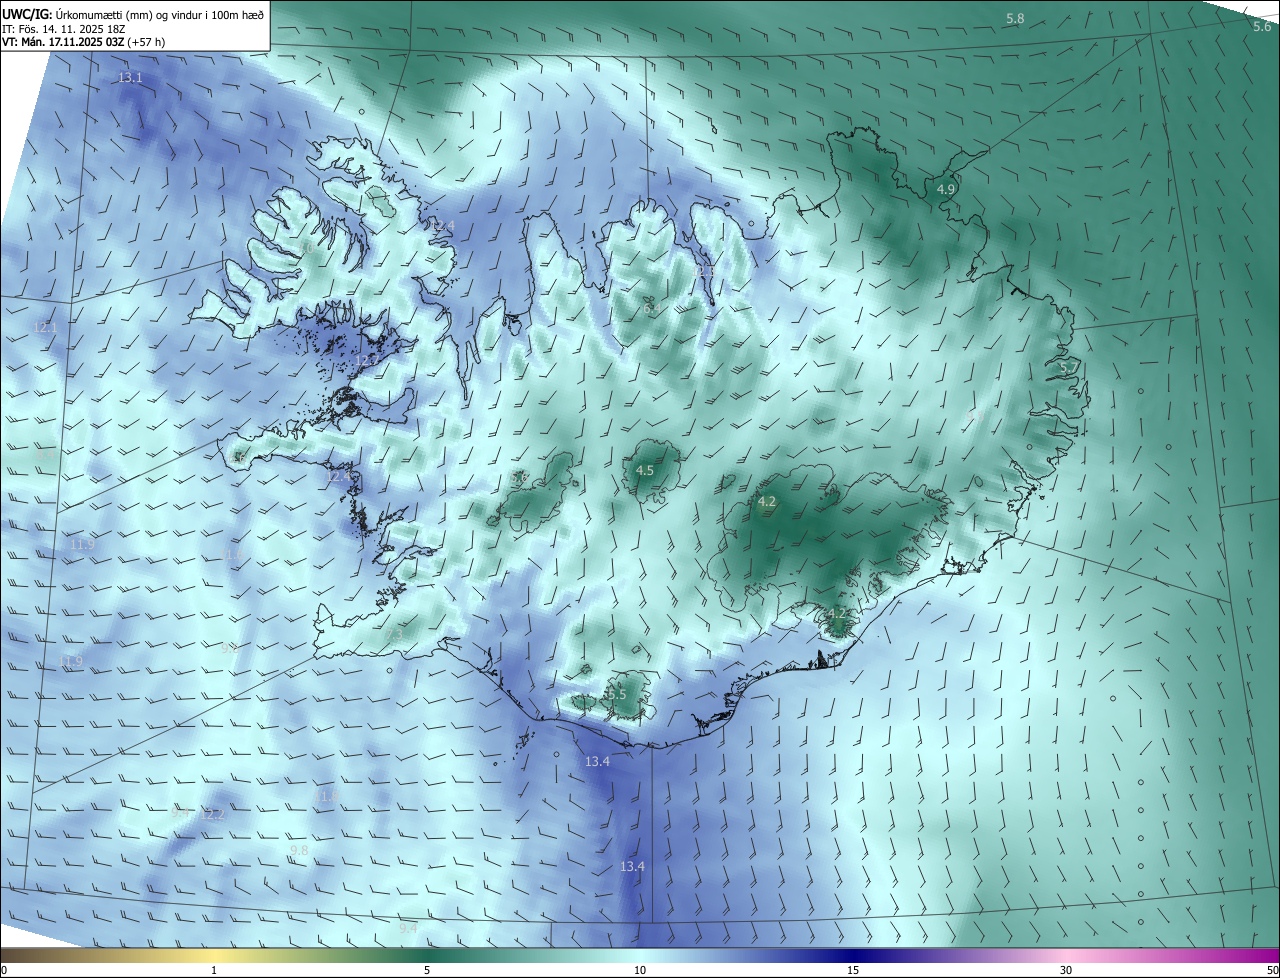
Task: Click the 13.1 precipitation value label
Action: [x=130, y=78]
